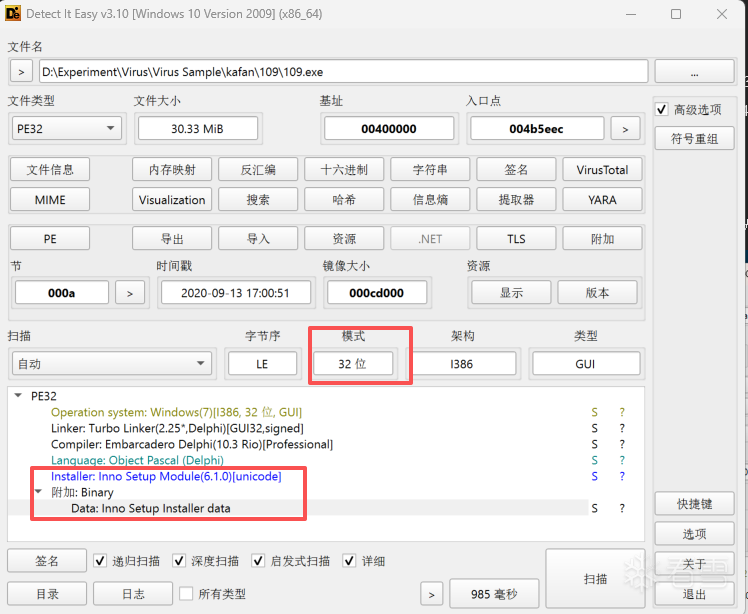Image resolution: width=748 pixels, height=614 pixels.
Task: Click the S marker on the Installer row
Action: pyautogui.click(x=594, y=476)
